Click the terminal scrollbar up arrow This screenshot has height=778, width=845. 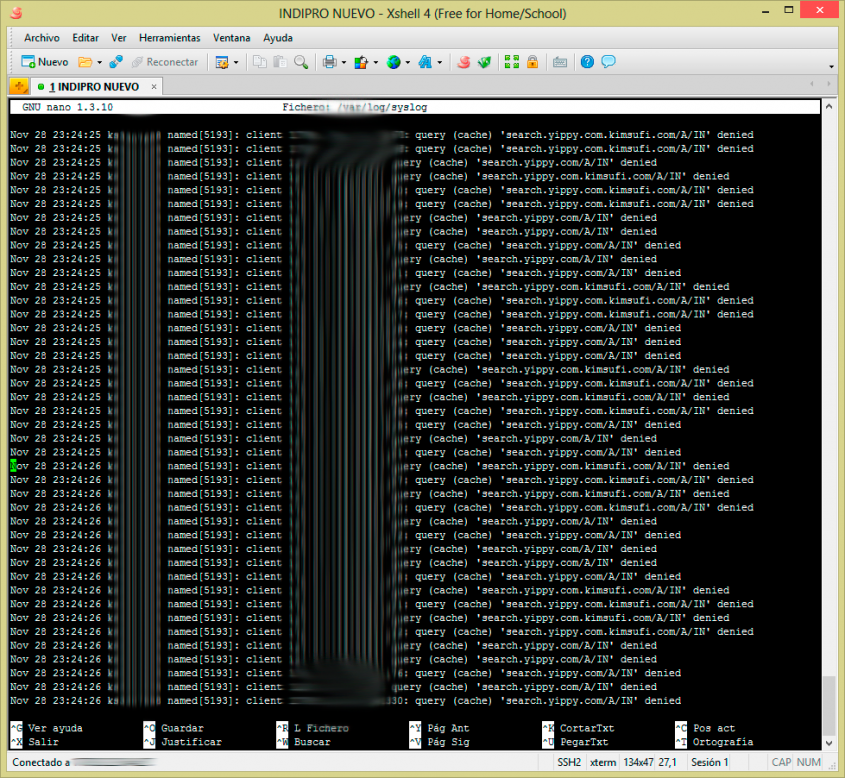point(829,106)
